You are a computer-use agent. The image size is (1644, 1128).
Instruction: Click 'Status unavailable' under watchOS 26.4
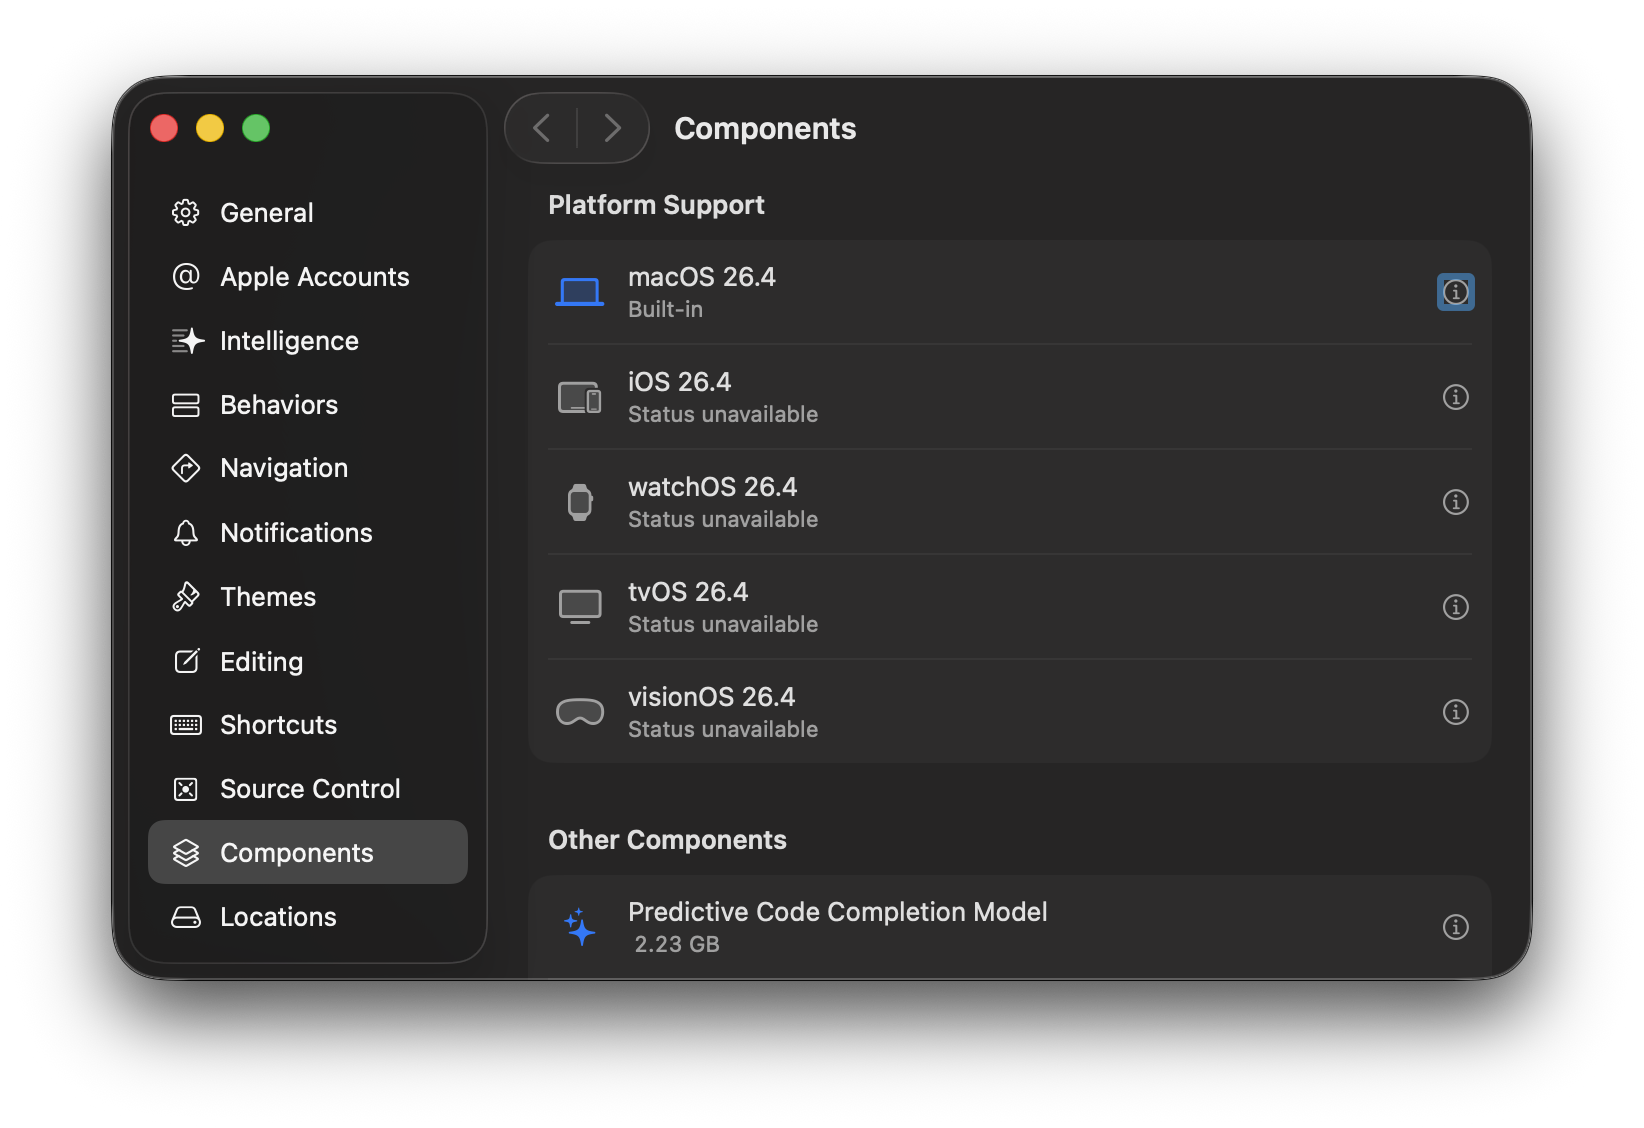tap(723, 520)
